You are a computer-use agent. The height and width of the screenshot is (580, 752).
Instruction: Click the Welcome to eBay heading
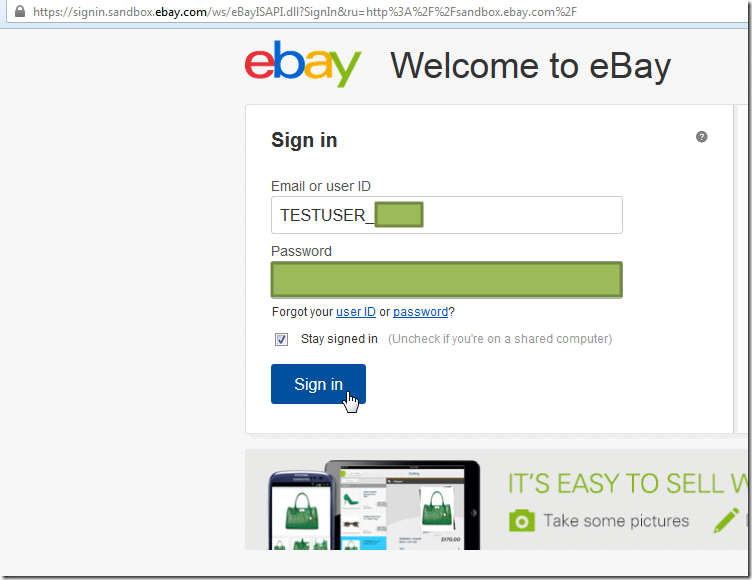pyautogui.click(x=530, y=66)
